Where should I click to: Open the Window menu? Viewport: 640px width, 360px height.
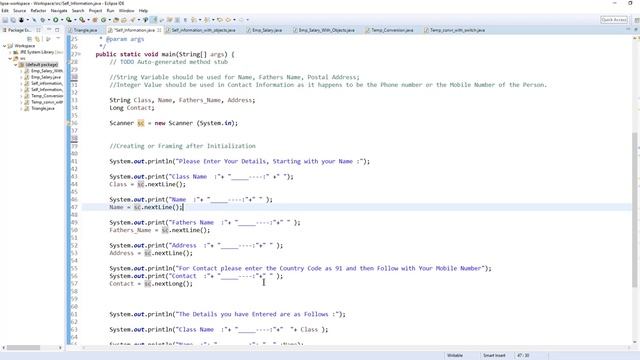click(x=127, y=11)
